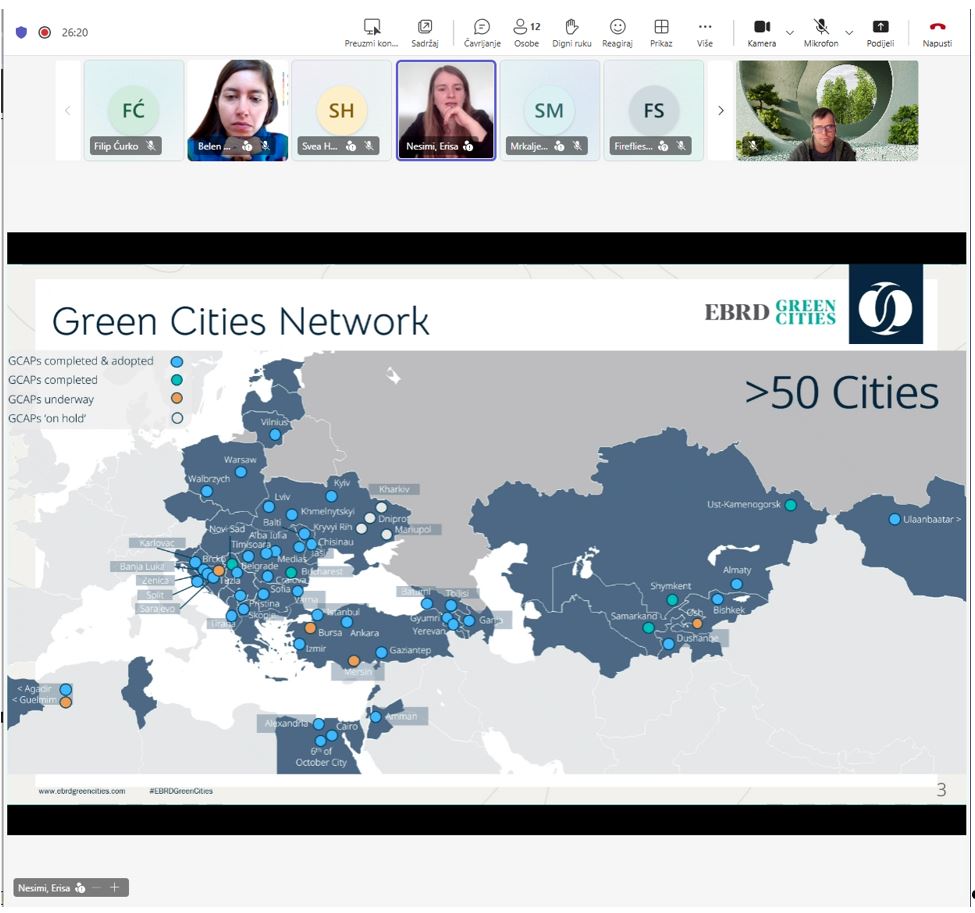Open the Prikaz view menu
Viewport: 975px width, 913px height.
pos(661,32)
